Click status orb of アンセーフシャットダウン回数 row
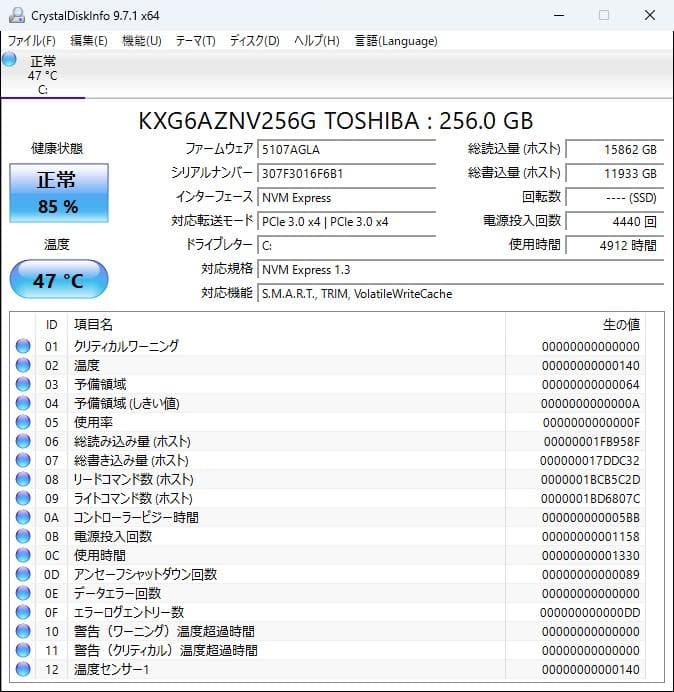Screen dimensions: 674x692 23,574
